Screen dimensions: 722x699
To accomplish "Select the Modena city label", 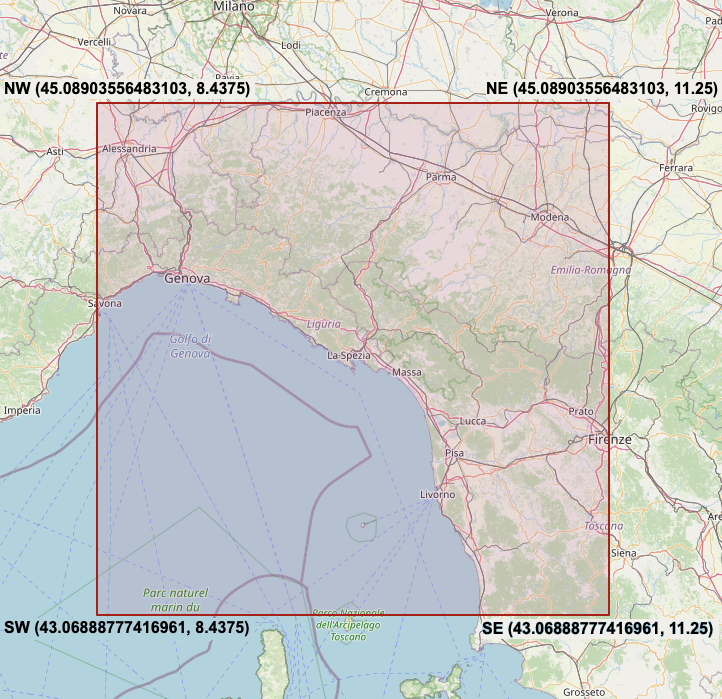I will tap(550, 217).
